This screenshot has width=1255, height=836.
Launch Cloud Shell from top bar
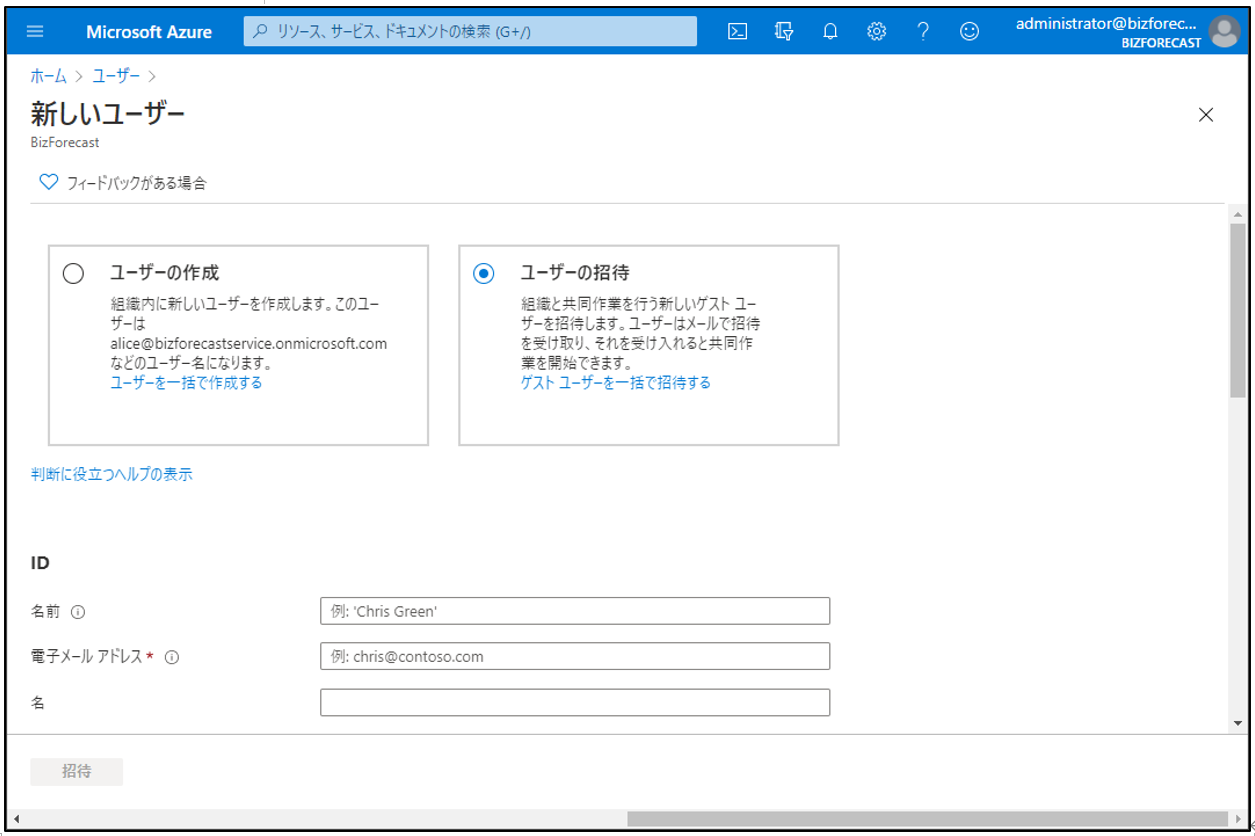737,31
